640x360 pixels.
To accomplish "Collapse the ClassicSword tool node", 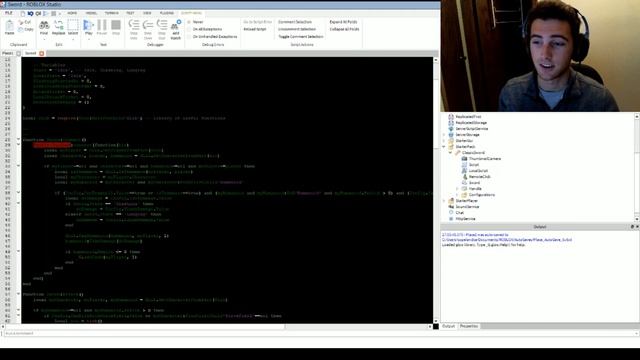I will tap(451, 153).
